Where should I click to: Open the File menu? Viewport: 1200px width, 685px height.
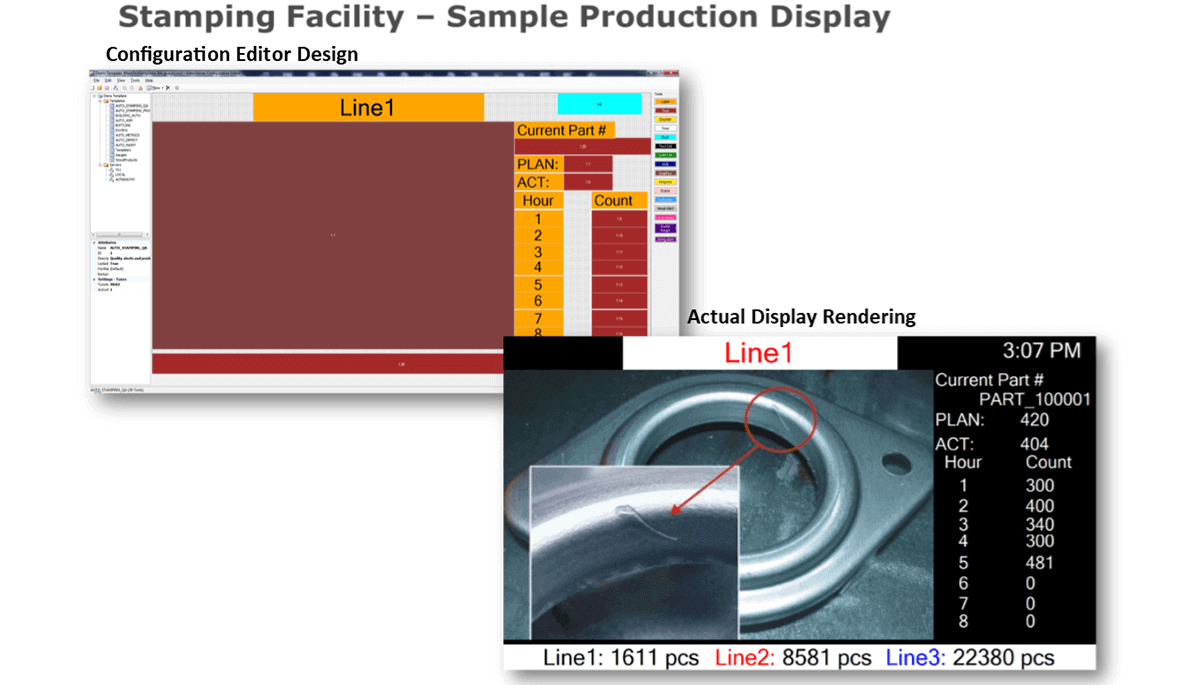click(97, 80)
